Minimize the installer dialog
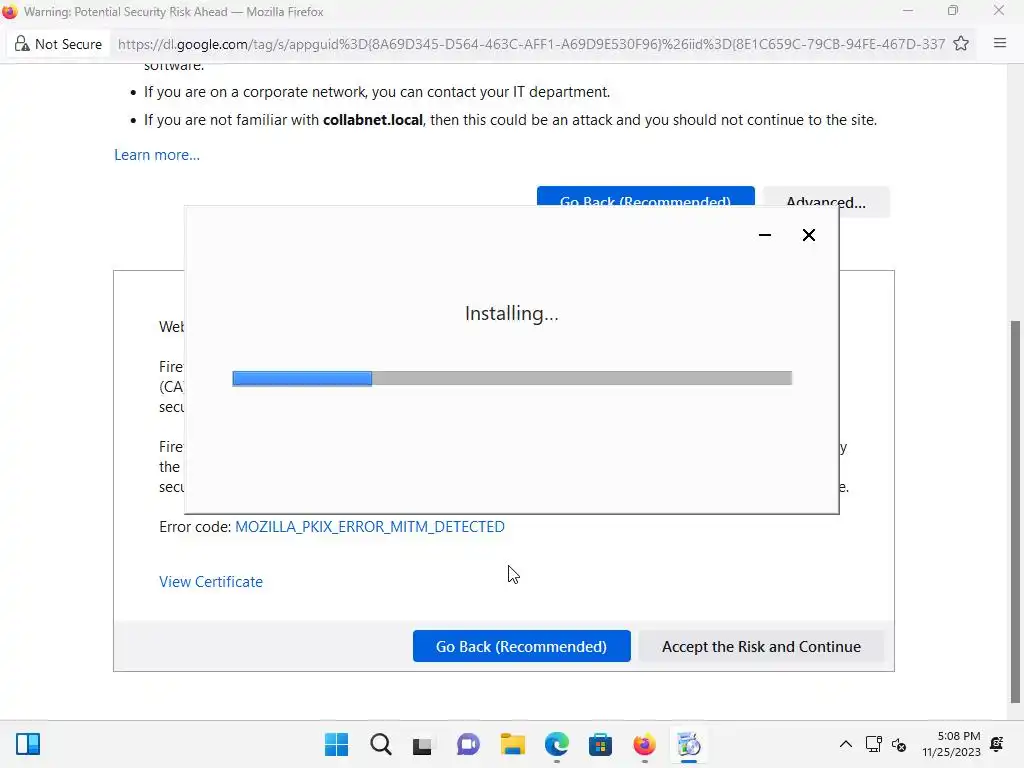This screenshot has height=768, width=1024. (x=765, y=235)
